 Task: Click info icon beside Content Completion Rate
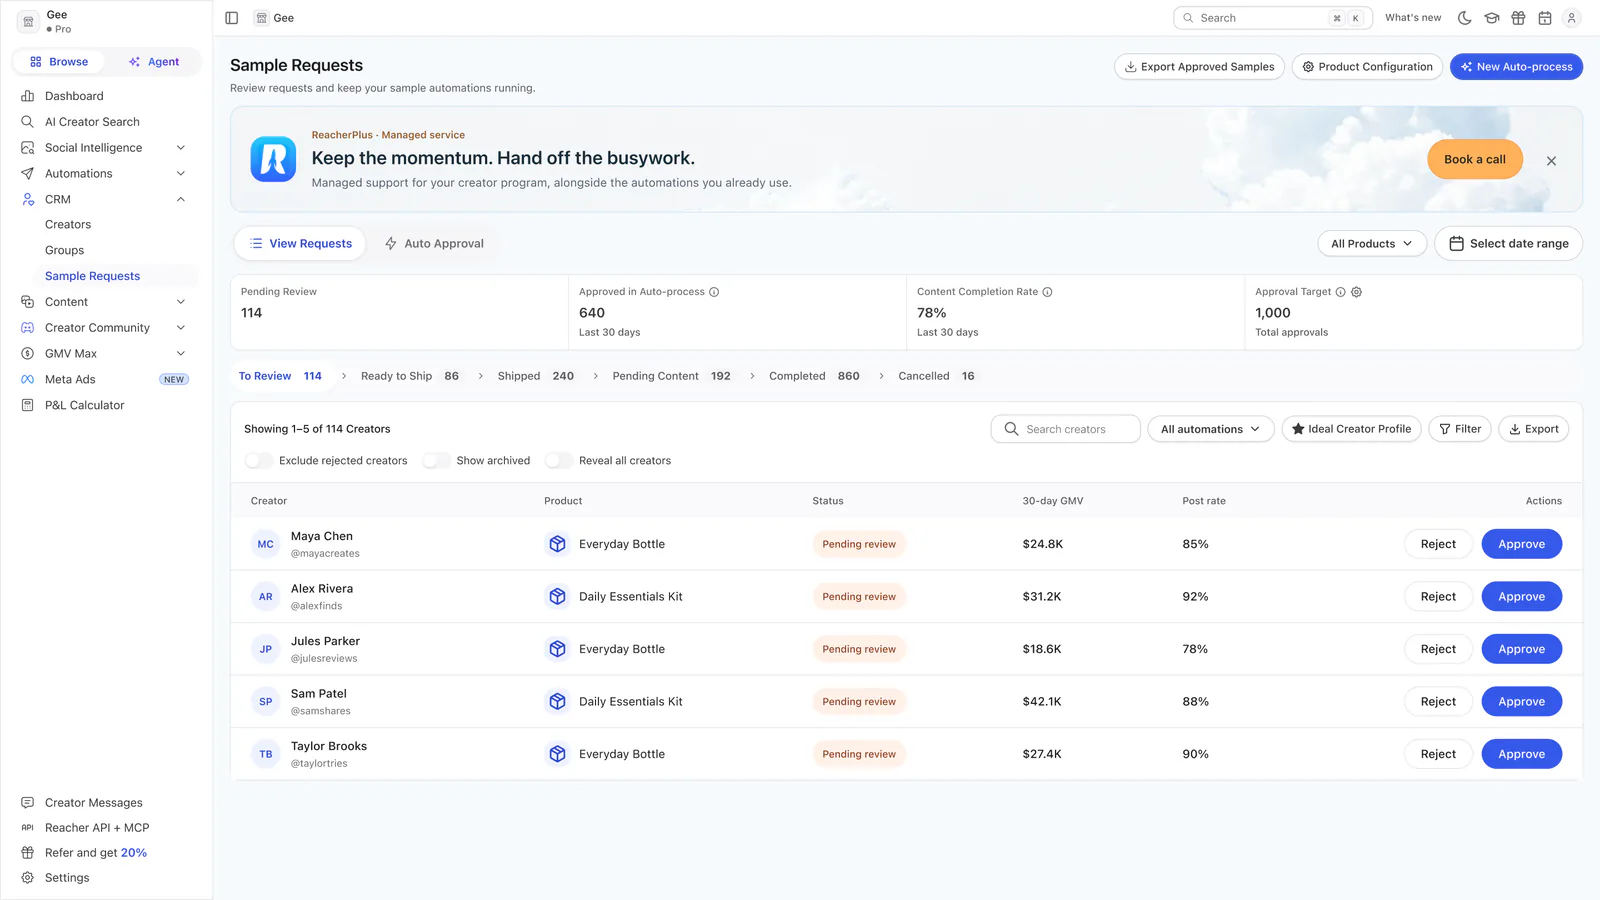(1048, 292)
